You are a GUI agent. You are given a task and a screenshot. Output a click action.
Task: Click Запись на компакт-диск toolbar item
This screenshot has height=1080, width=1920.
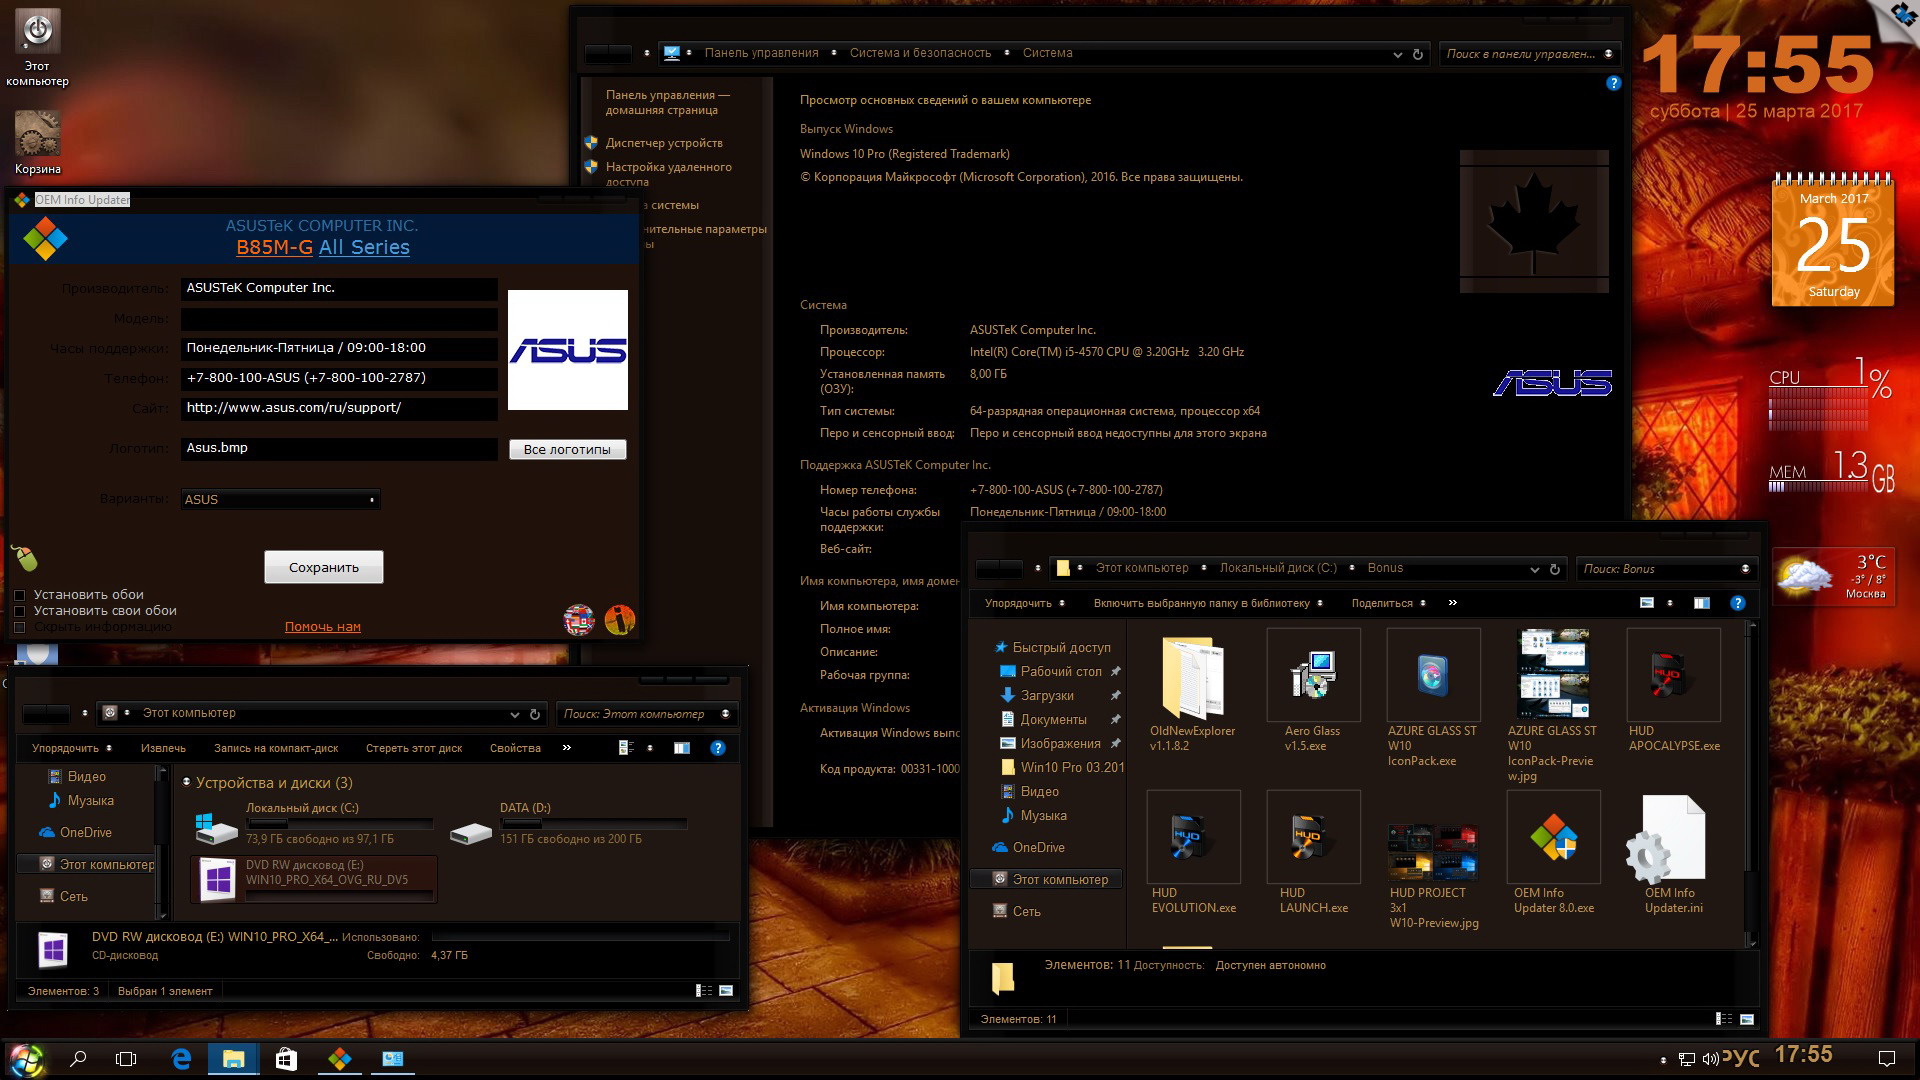click(x=276, y=748)
